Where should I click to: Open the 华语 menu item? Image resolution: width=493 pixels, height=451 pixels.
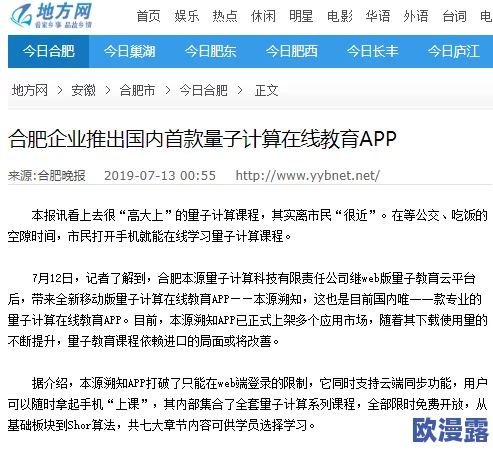click(378, 16)
